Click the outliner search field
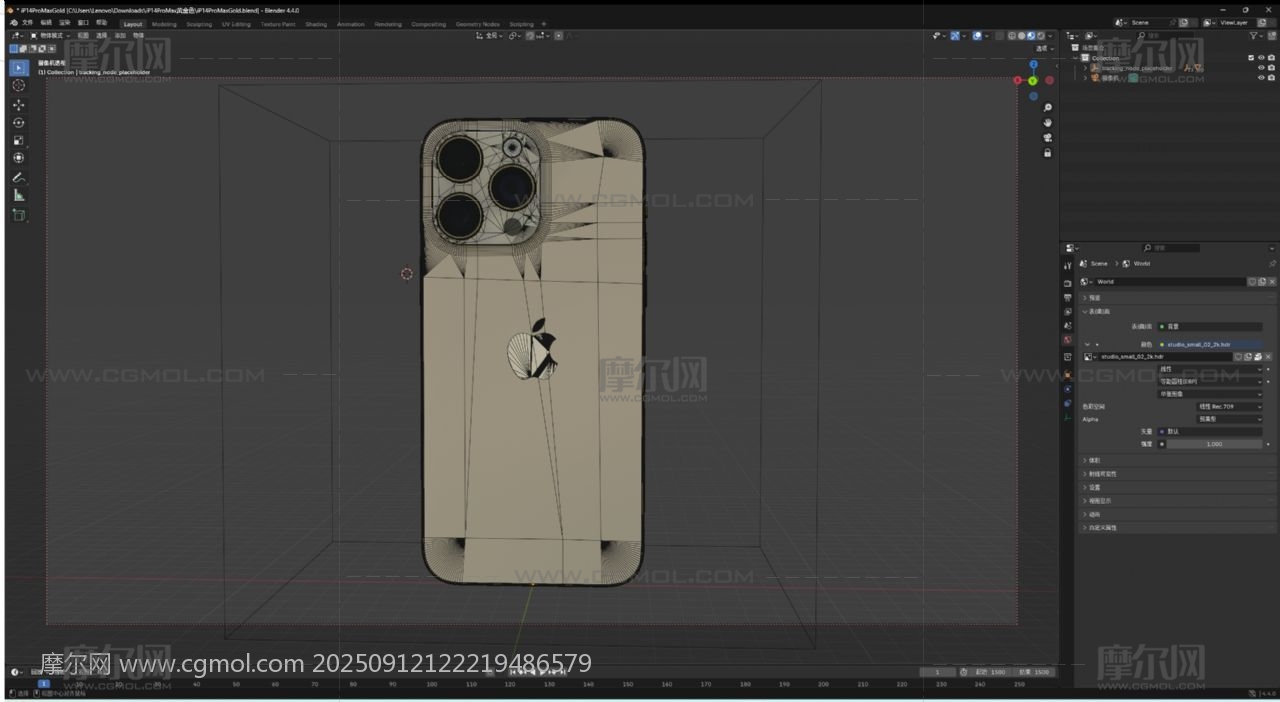This screenshot has width=1280, height=702. pos(1166,35)
